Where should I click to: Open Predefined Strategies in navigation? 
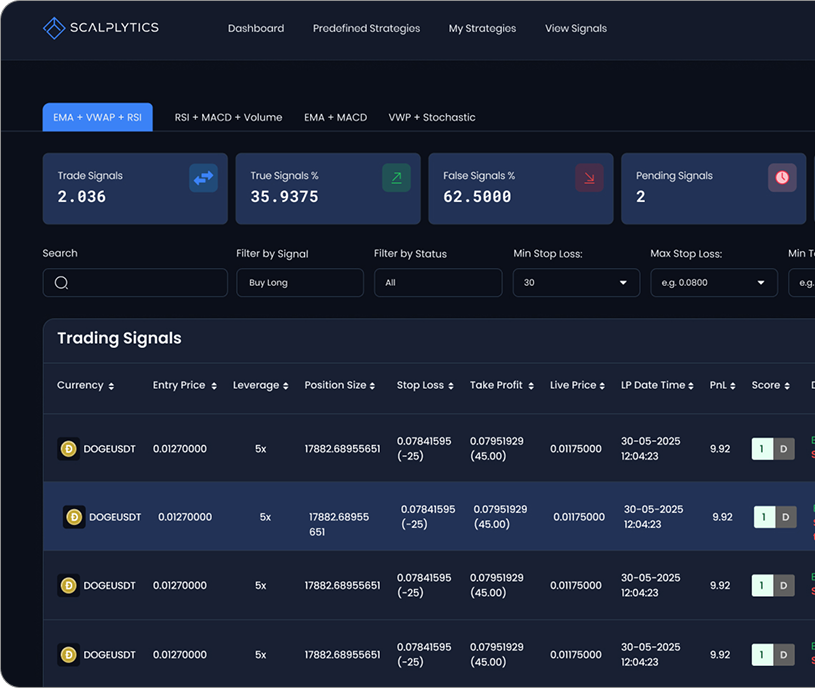pos(366,28)
